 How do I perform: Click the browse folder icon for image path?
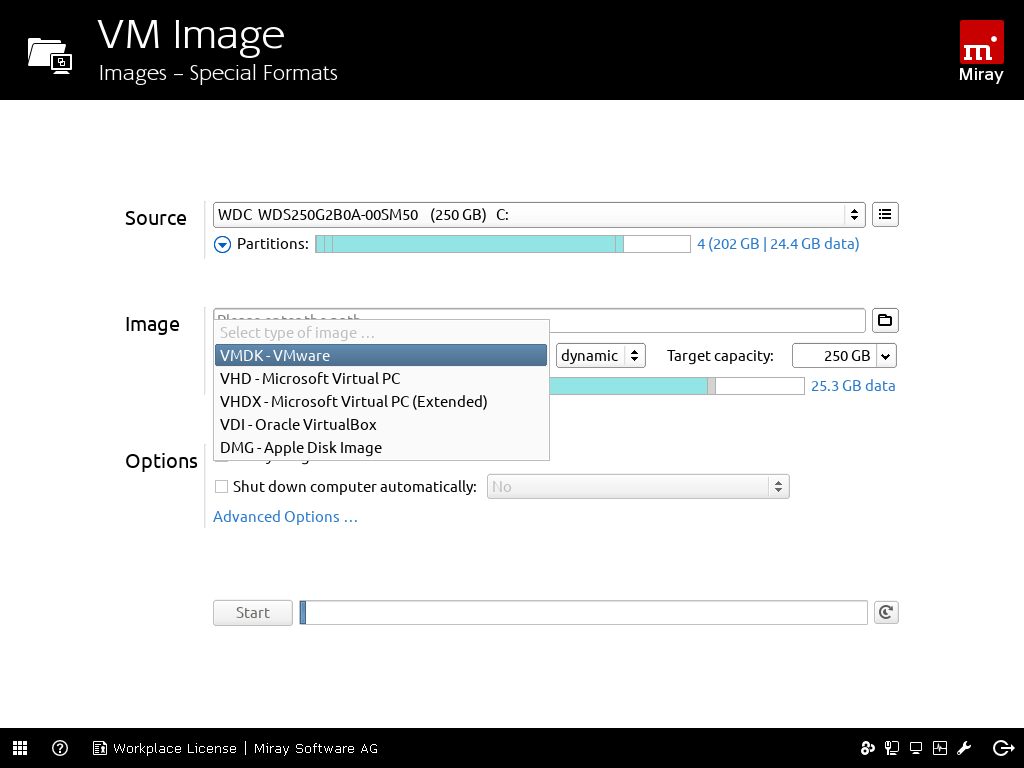coord(885,320)
